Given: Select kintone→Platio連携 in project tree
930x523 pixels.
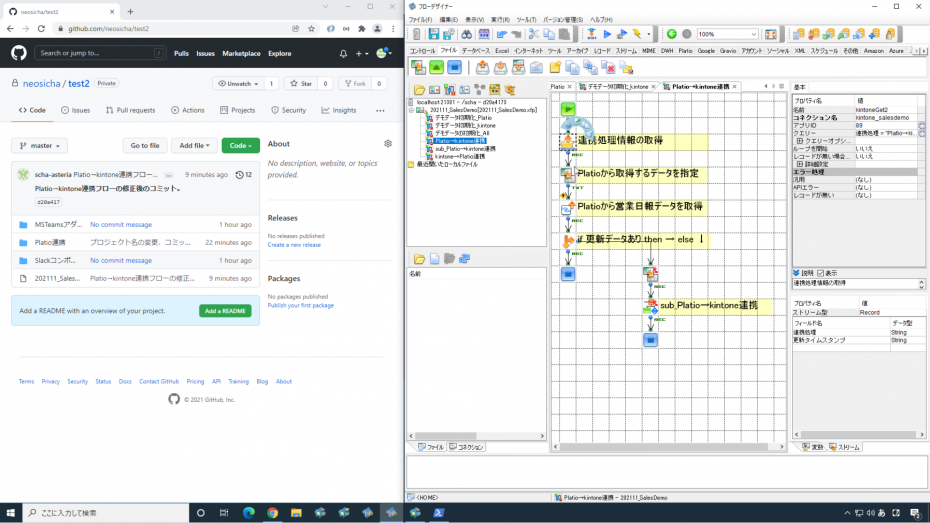Looking at the screenshot, I should [460, 157].
